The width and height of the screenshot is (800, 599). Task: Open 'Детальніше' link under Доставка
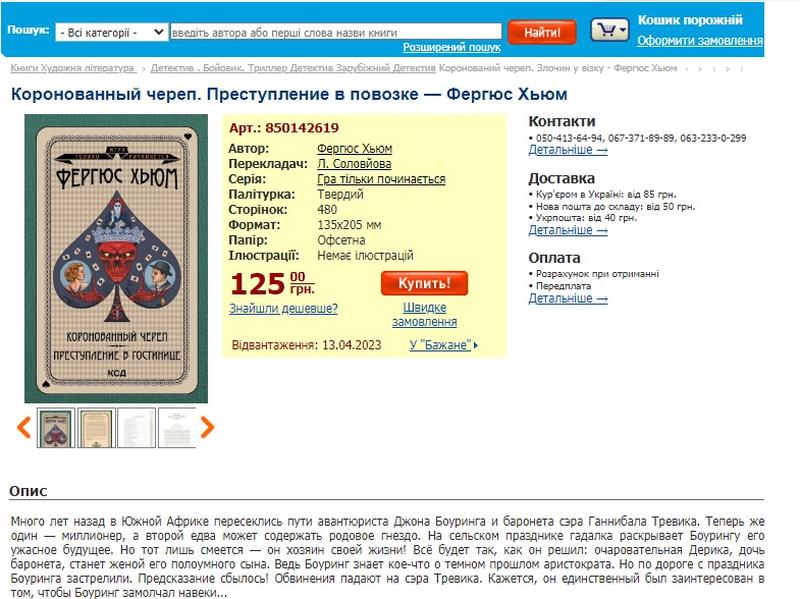tap(568, 230)
